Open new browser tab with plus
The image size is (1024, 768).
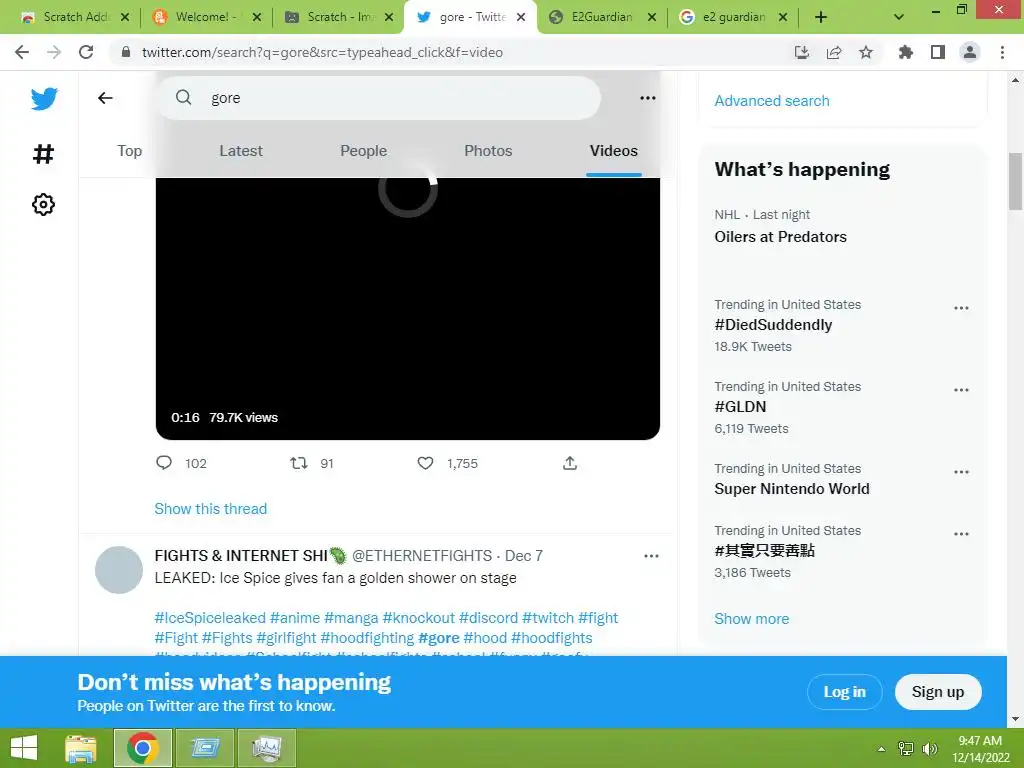821,17
